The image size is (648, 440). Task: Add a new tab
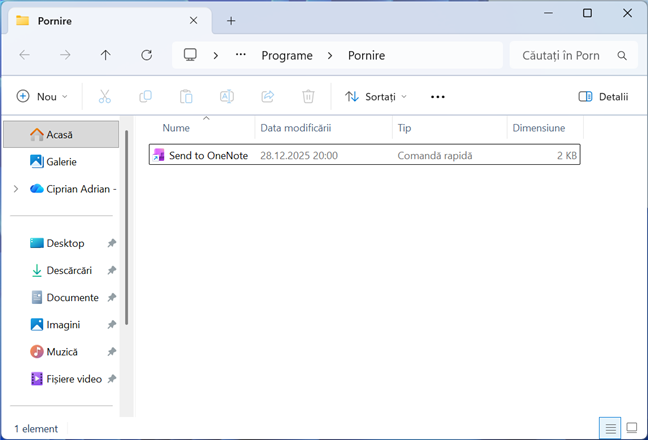coord(231,20)
